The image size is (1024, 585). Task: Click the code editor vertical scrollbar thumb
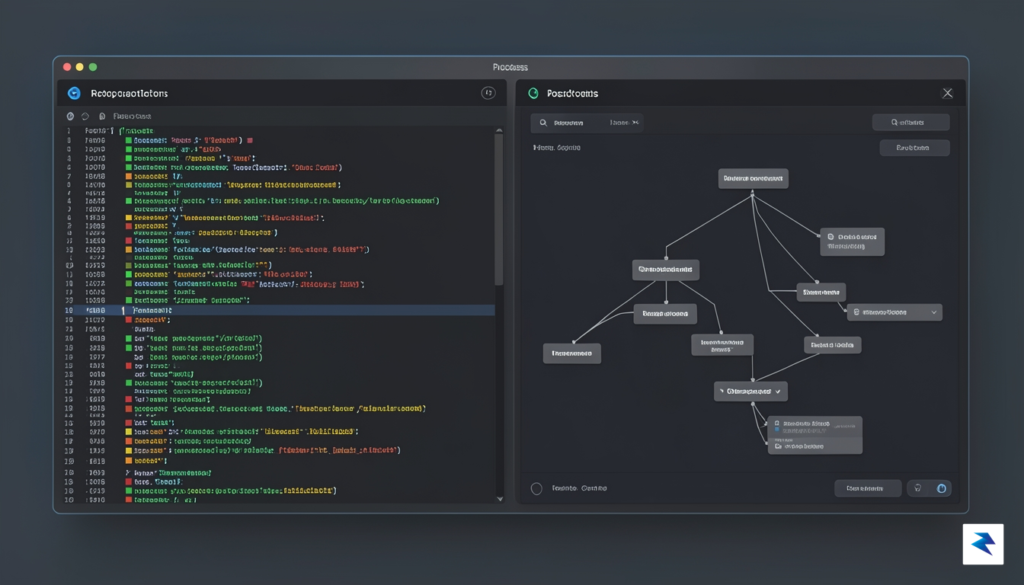pyautogui.click(x=499, y=210)
